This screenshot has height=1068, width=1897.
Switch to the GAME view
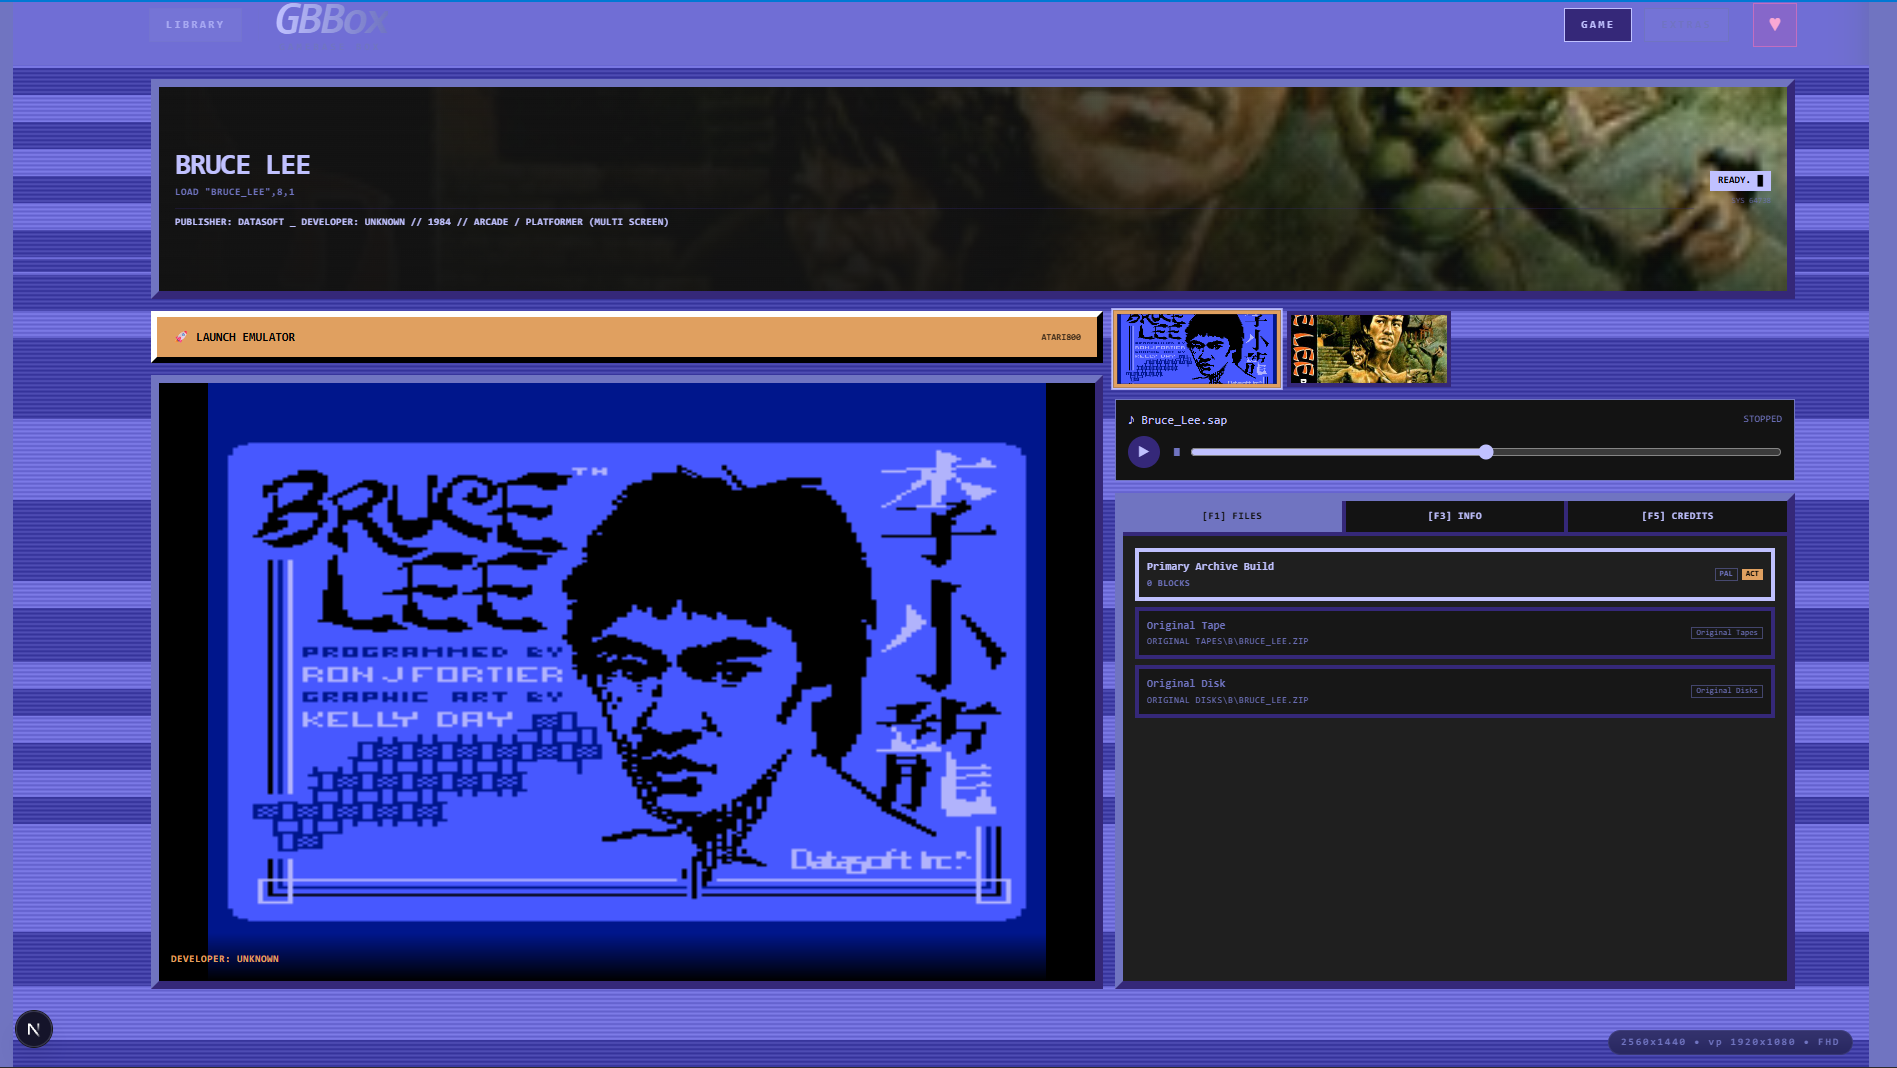point(1597,25)
